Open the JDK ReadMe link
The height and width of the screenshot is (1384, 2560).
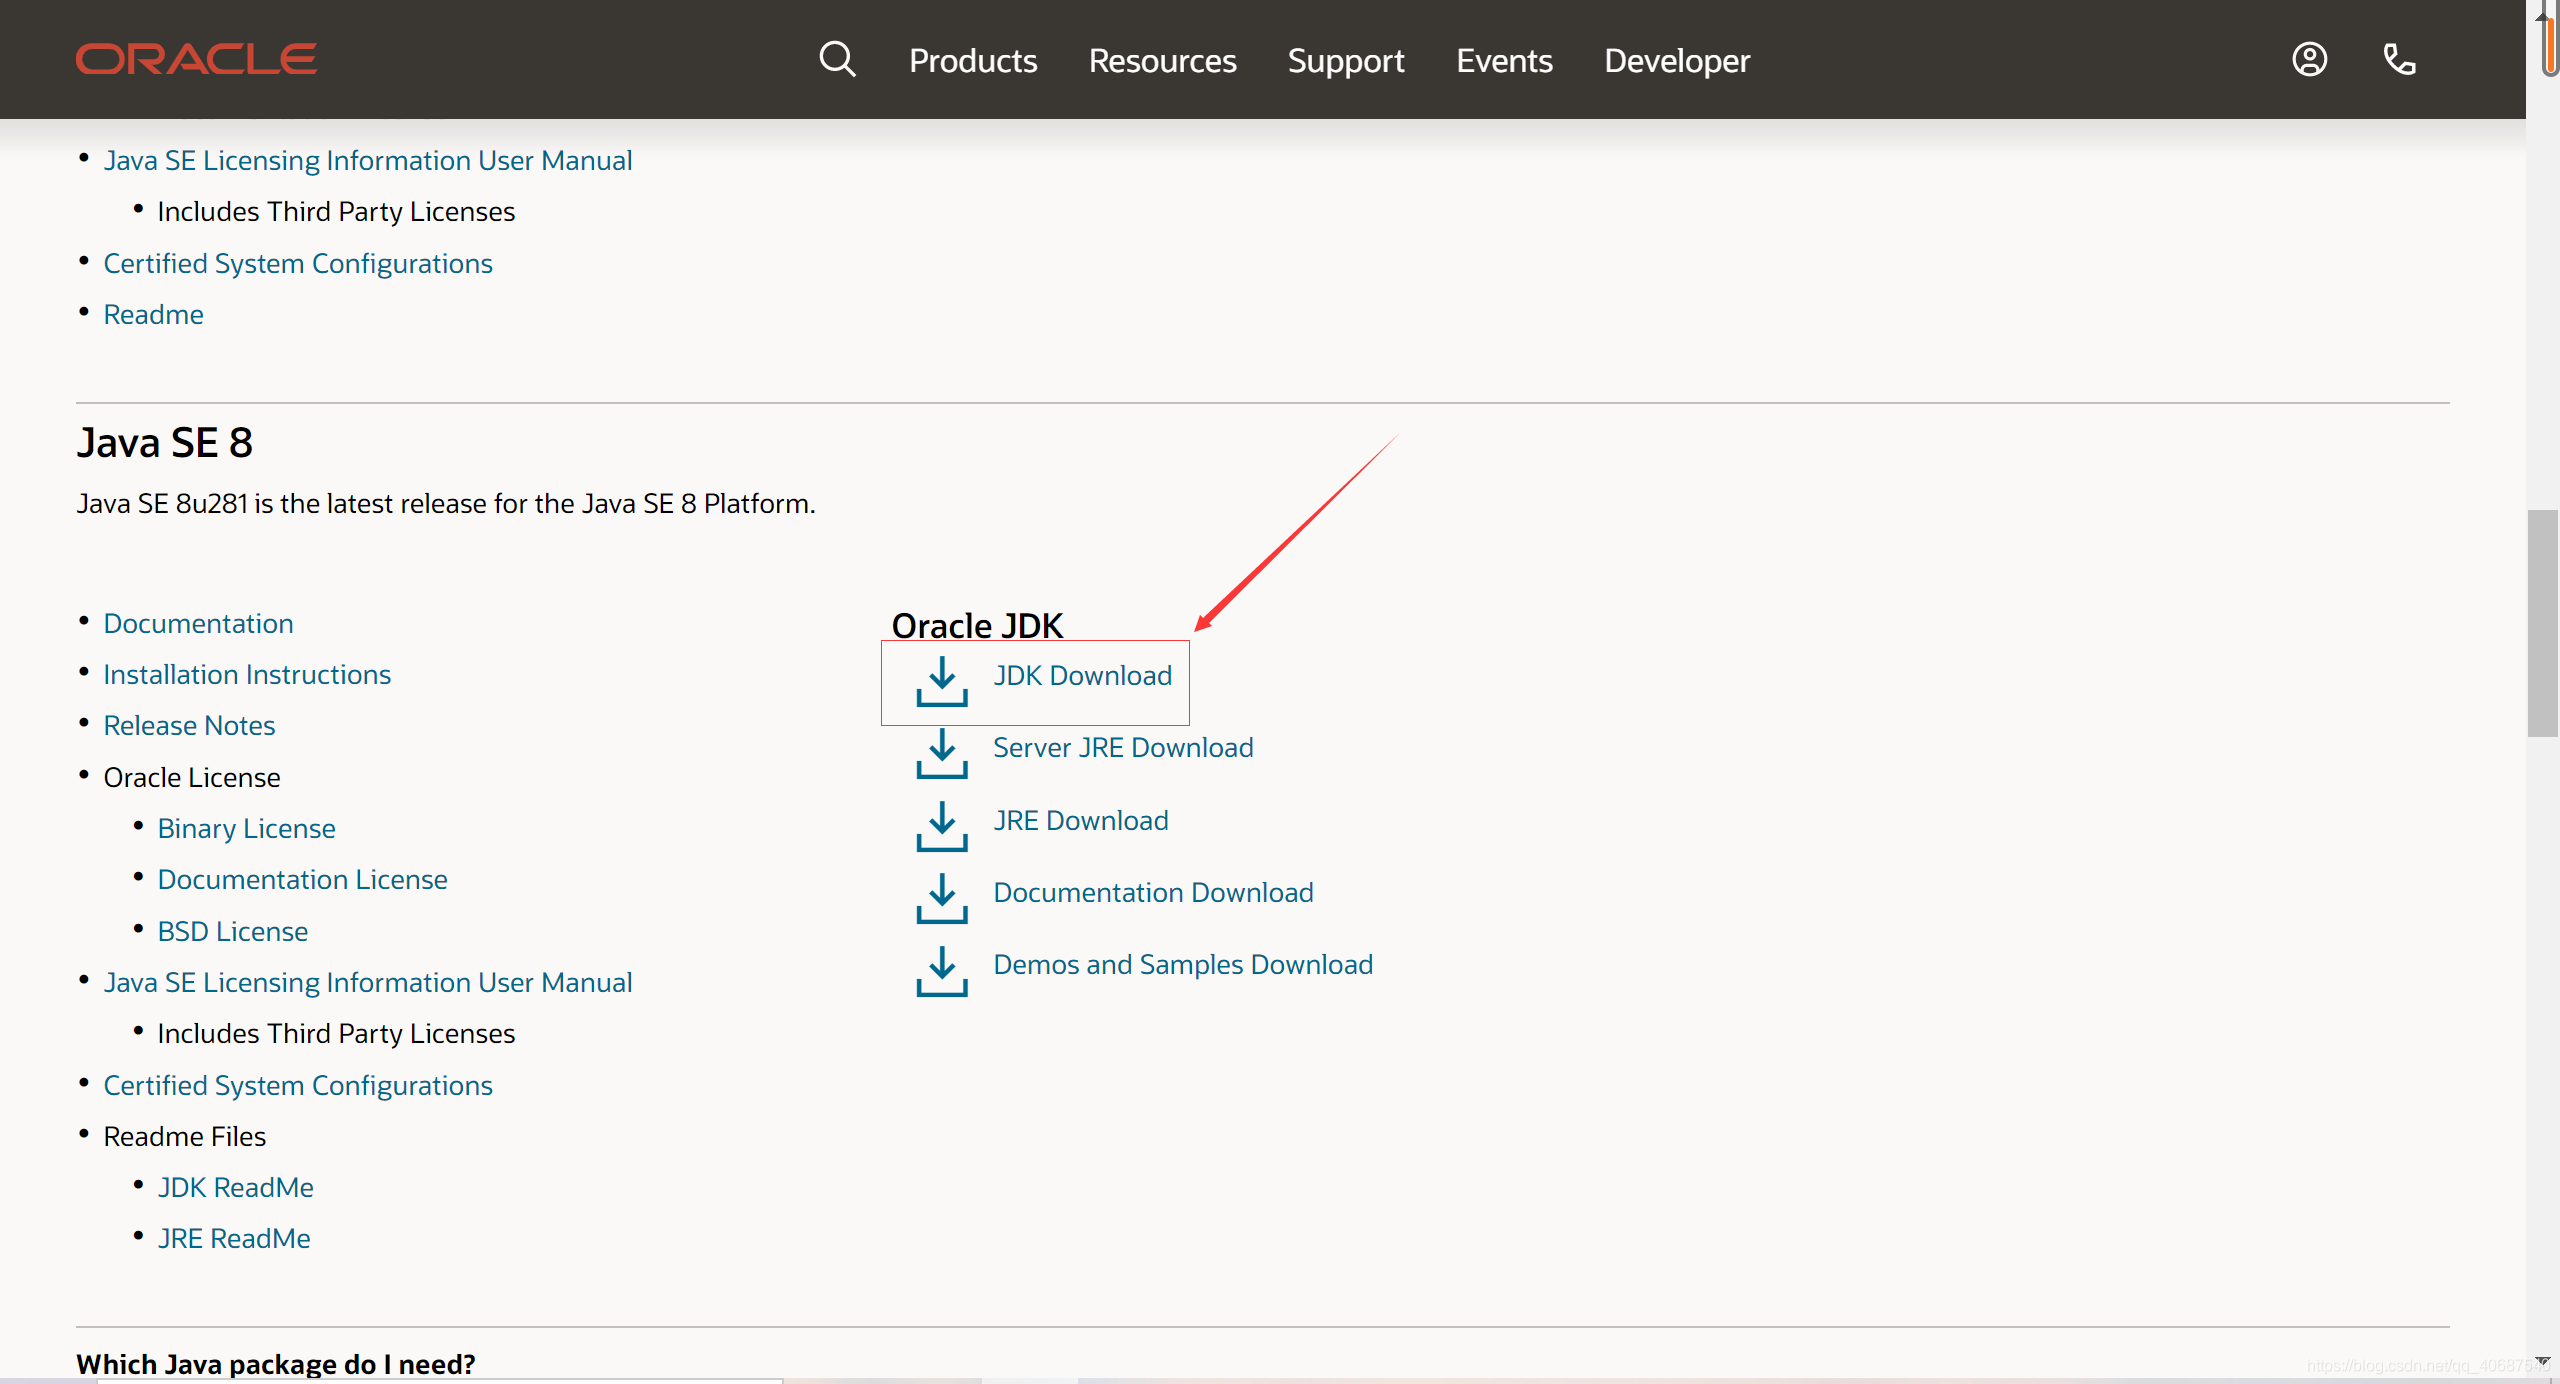click(235, 1188)
